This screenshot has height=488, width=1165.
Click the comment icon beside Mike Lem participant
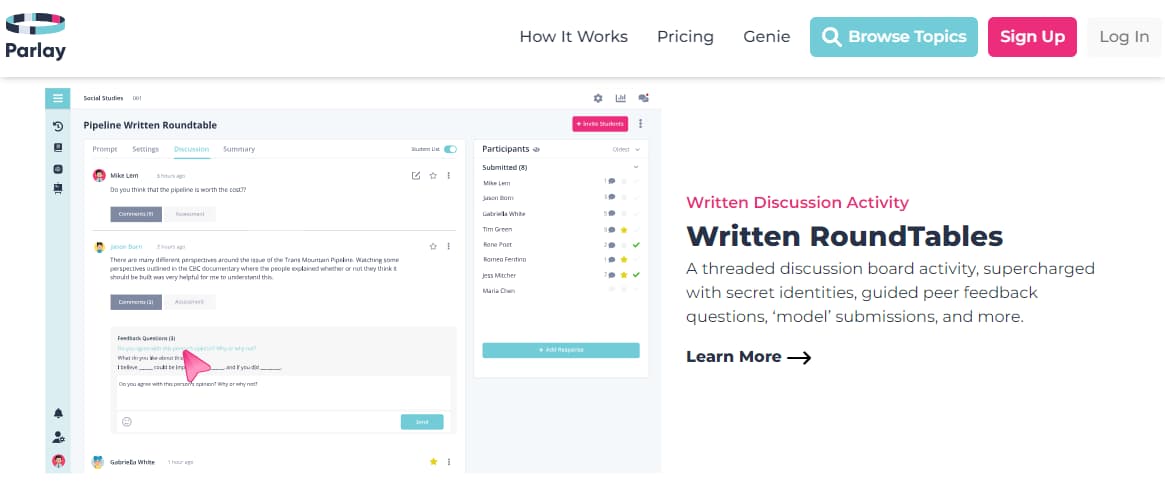611,181
